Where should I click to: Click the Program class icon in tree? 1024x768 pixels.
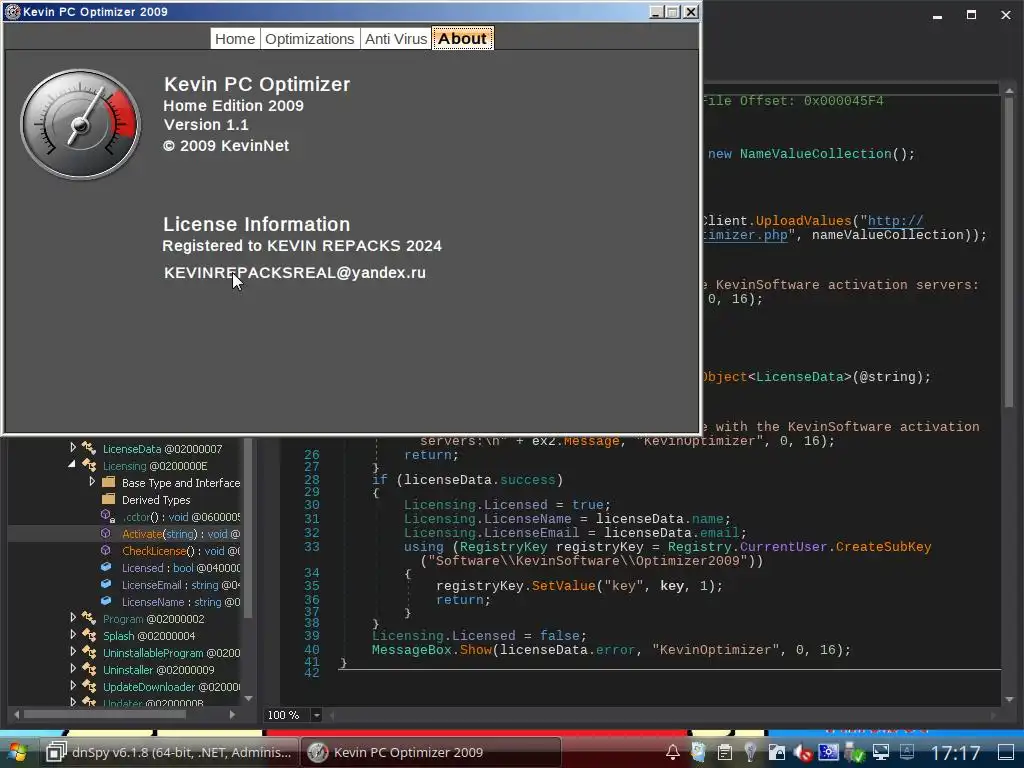pyautogui.click(x=89, y=618)
